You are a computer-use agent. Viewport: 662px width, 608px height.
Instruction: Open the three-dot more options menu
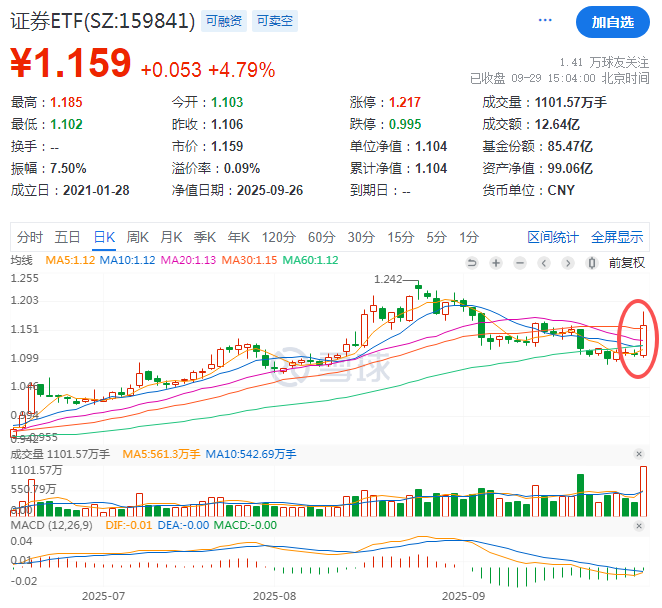[x=545, y=20]
